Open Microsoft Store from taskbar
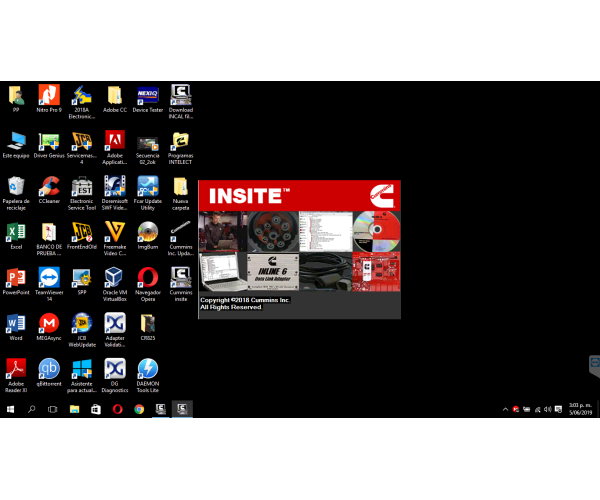The image size is (600, 500). pyautogui.click(x=96, y=409)
